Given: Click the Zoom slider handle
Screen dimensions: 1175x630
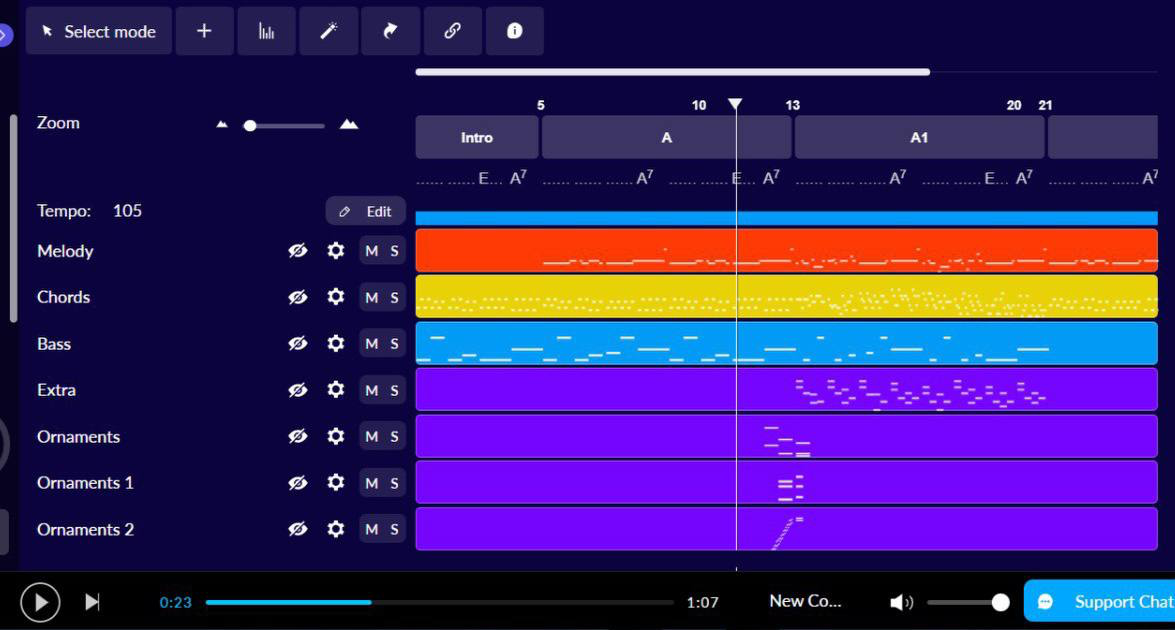Looking at the screenshot, I should [250, 125].
